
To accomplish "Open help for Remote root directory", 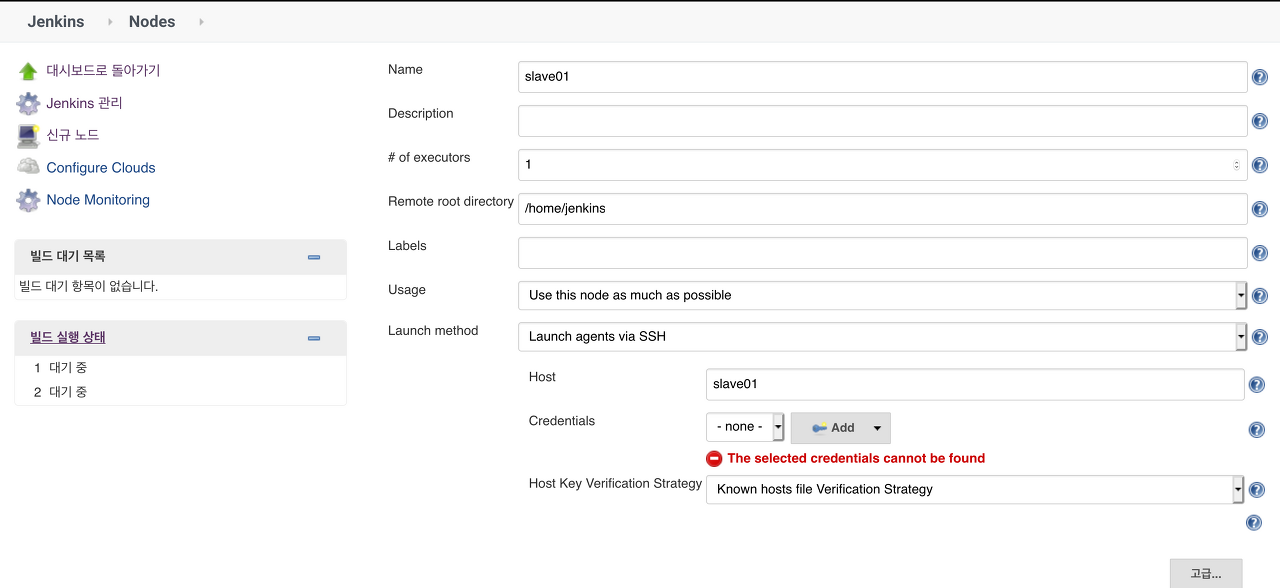I will tap(1260, 209).
